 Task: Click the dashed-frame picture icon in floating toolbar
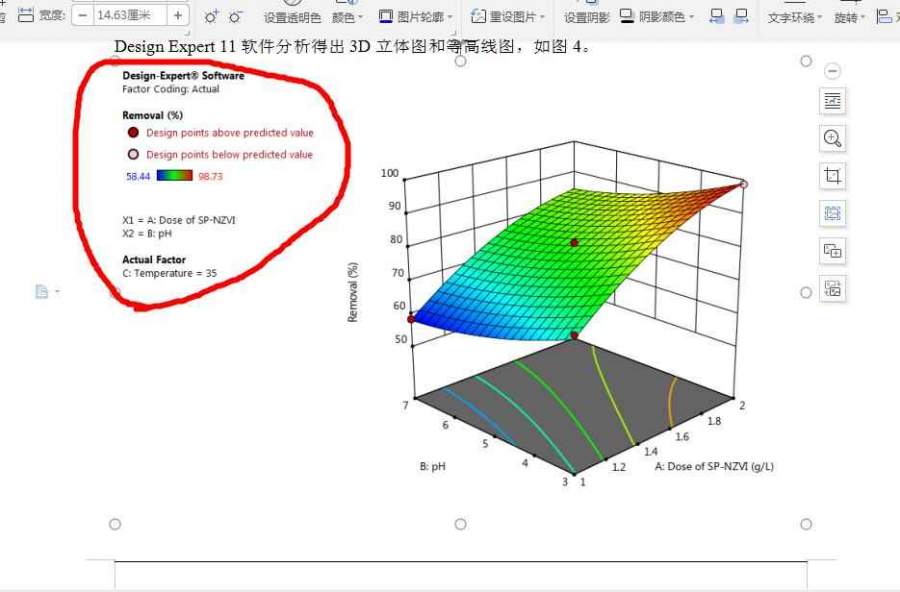(x=832, y=213)
